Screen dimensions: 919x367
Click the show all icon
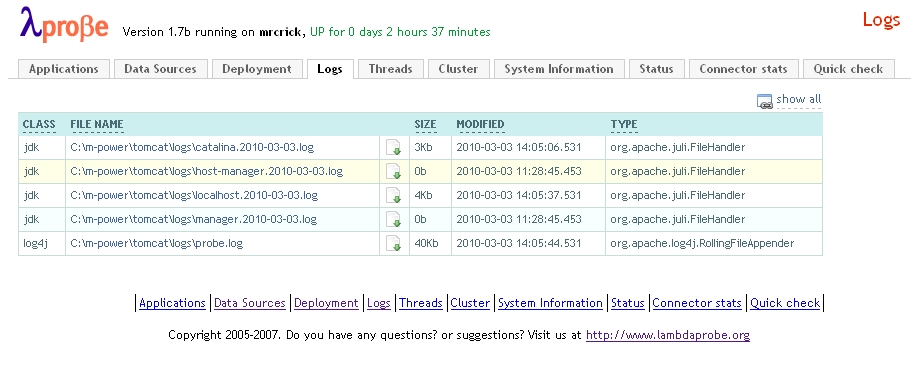[x=764, y=101]
